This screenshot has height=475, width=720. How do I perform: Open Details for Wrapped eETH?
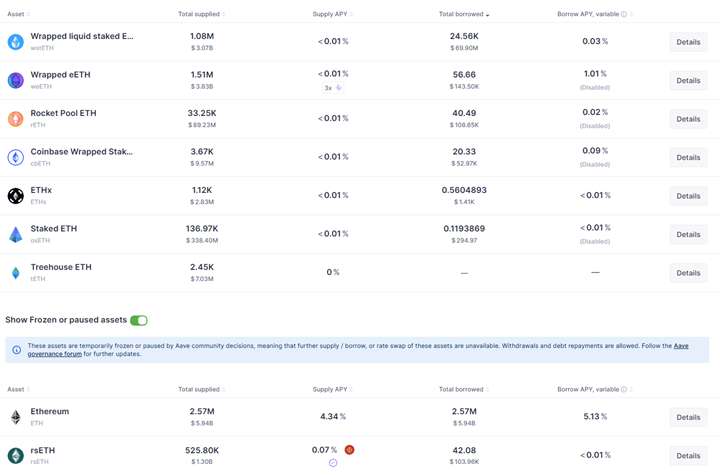coord(688,80)
